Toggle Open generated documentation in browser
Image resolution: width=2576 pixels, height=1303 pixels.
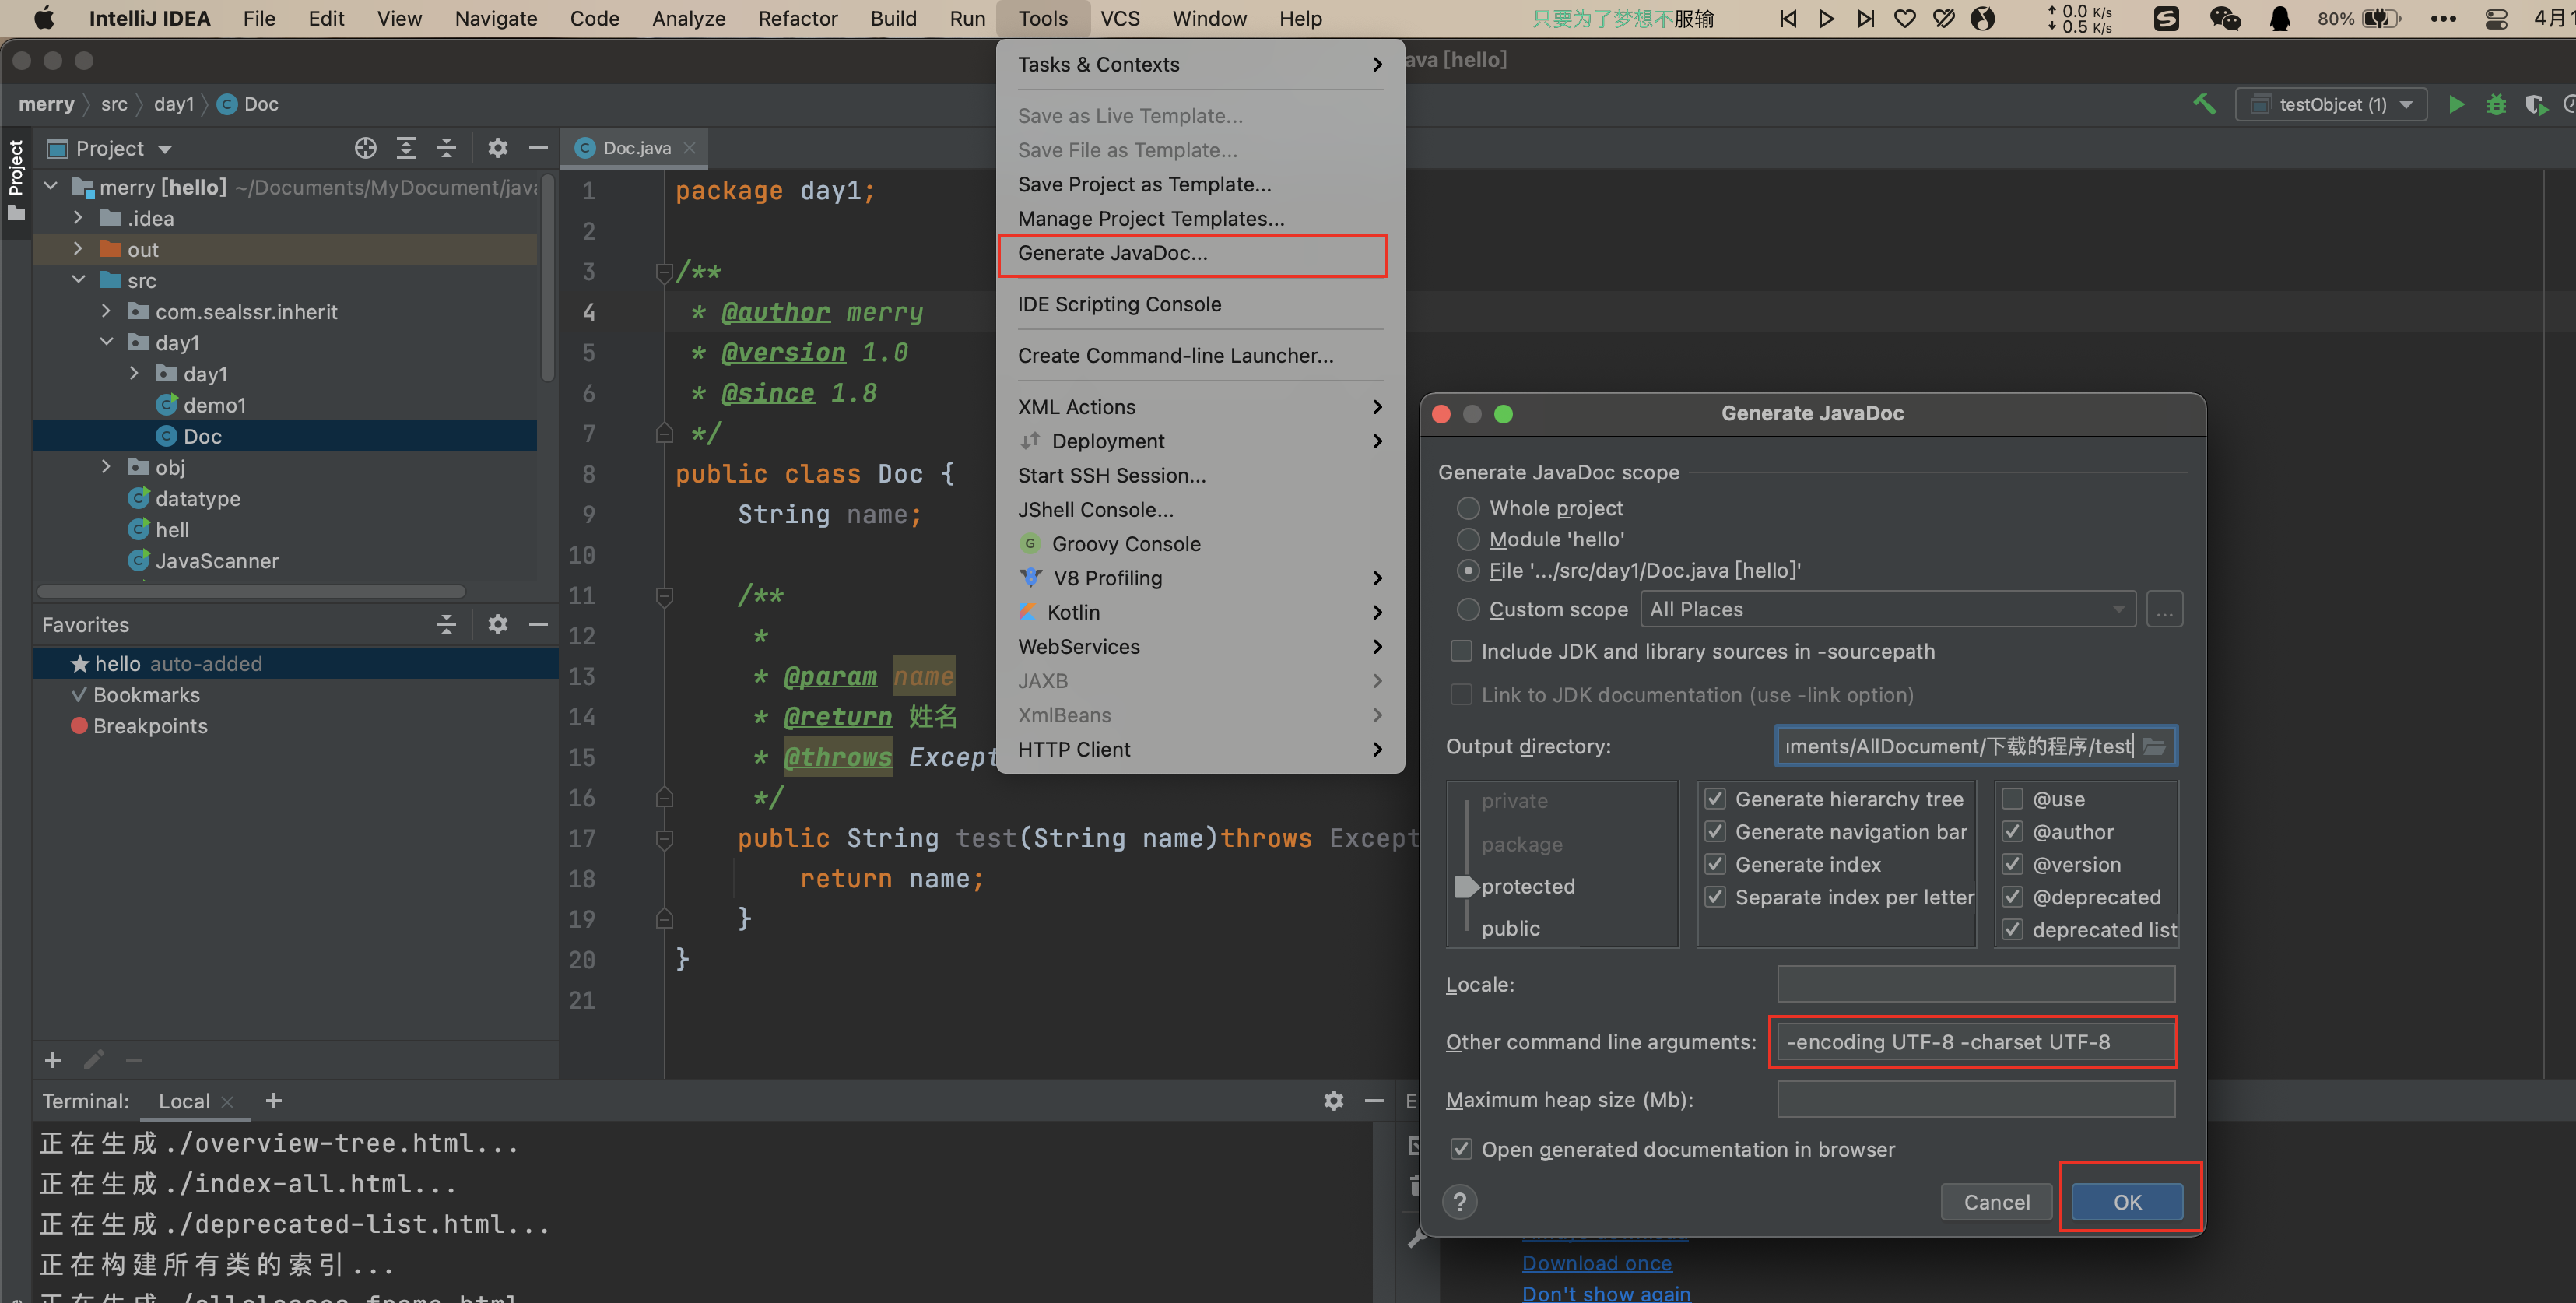pos(1461,1149)
